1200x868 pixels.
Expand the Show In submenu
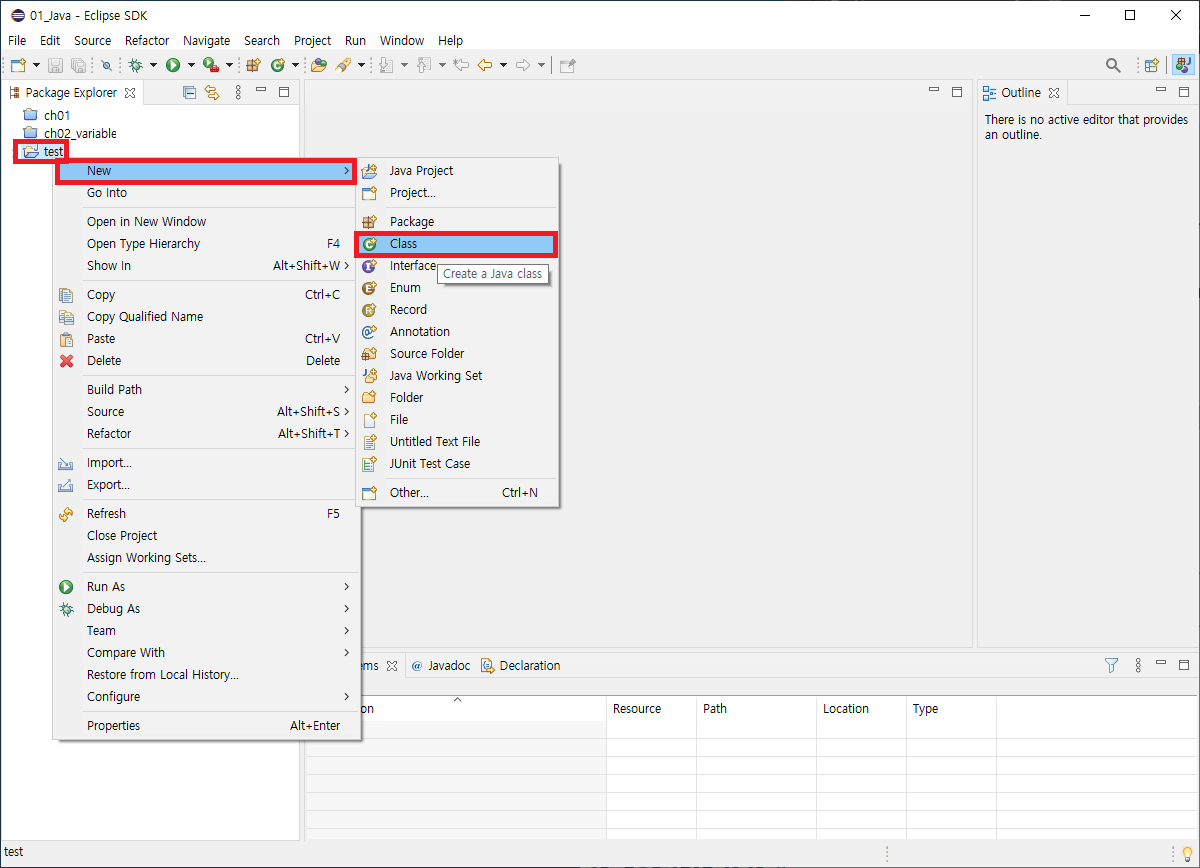click(x=206, y=266)
